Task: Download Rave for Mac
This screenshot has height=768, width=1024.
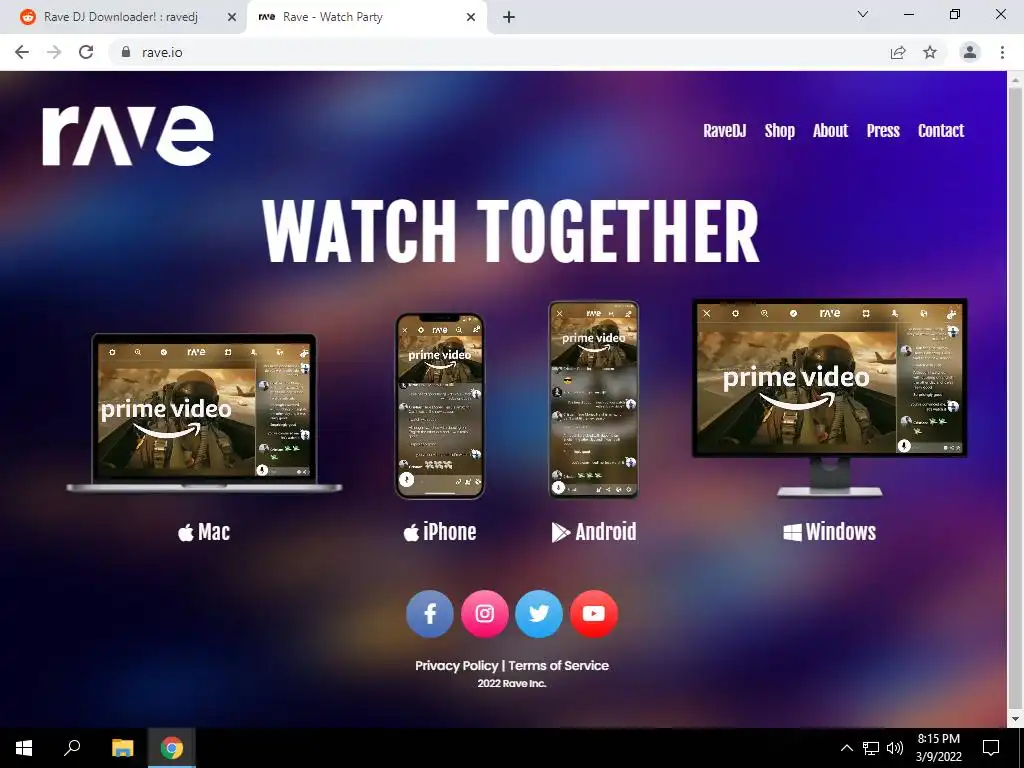Action: (204, 532)
